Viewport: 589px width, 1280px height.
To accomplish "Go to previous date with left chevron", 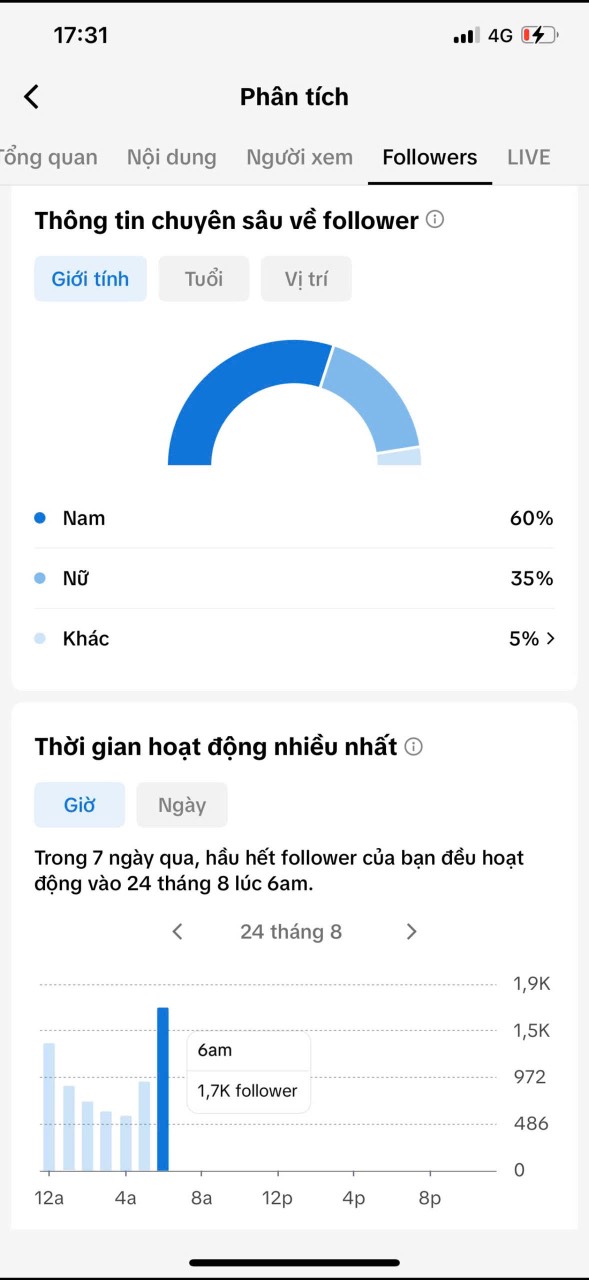I will coord(178,932).
